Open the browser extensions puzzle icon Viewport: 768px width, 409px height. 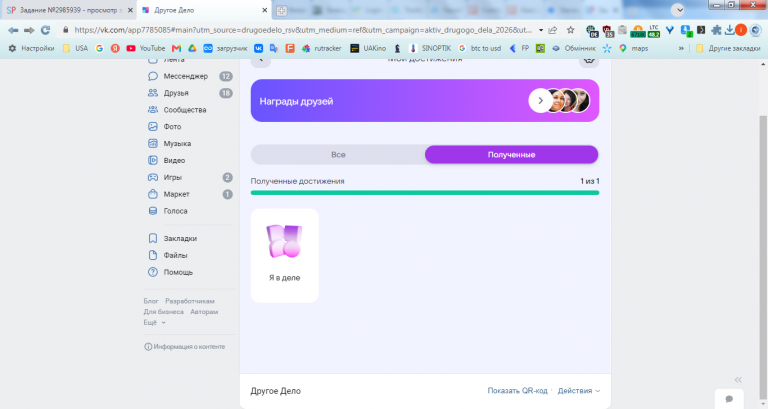pos(716,30)
